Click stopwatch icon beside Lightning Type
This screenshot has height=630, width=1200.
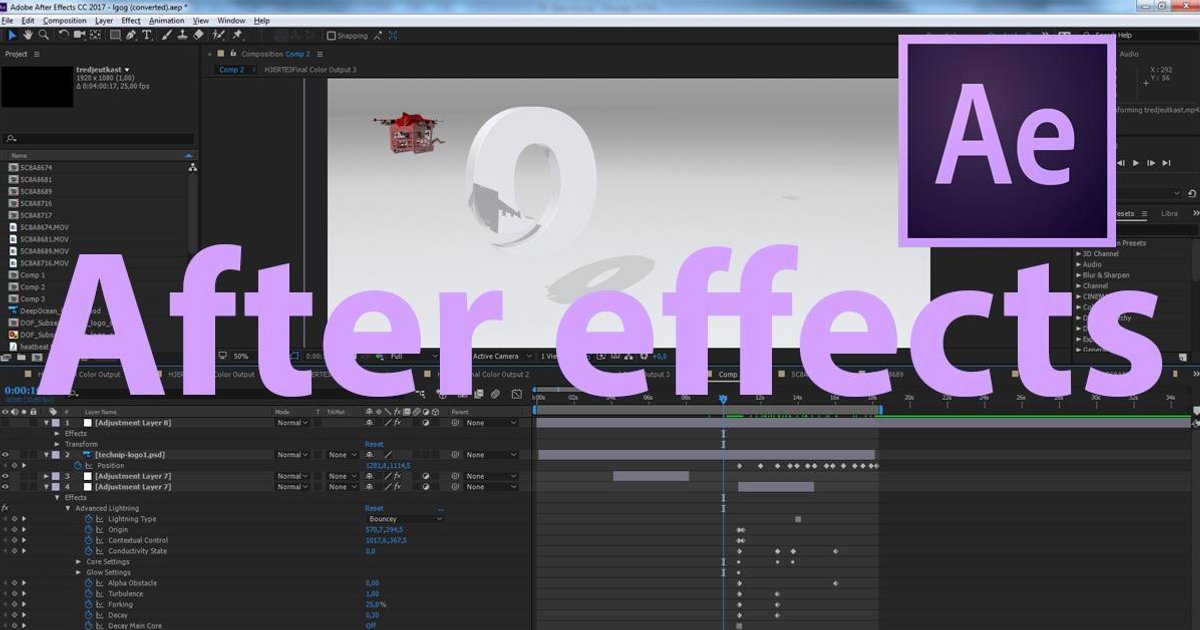point(88,519)
